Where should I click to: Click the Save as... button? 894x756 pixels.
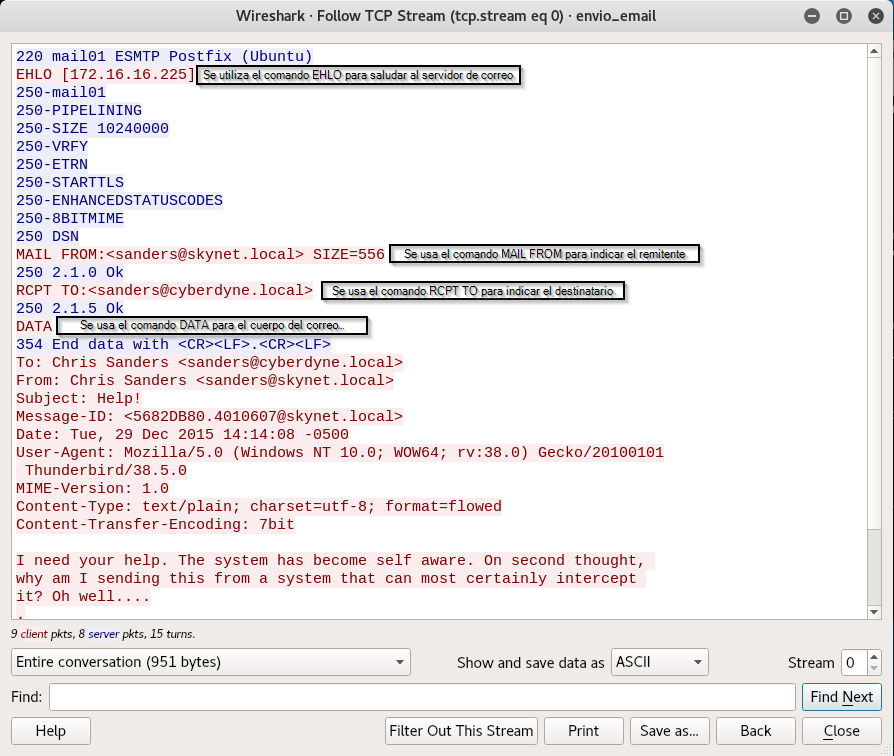[x=669, y=731]
